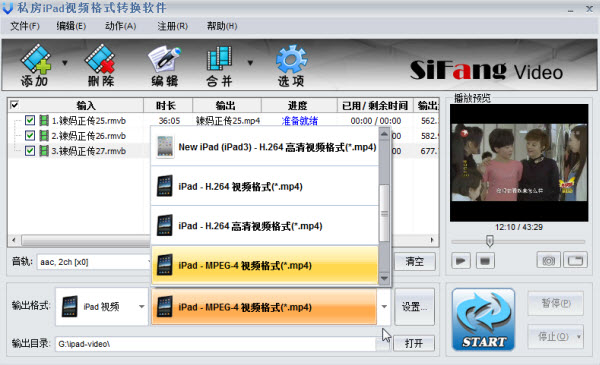Click the 删除 delete video icon
Viewport: 600px width, 365px height.
point(100,65)
